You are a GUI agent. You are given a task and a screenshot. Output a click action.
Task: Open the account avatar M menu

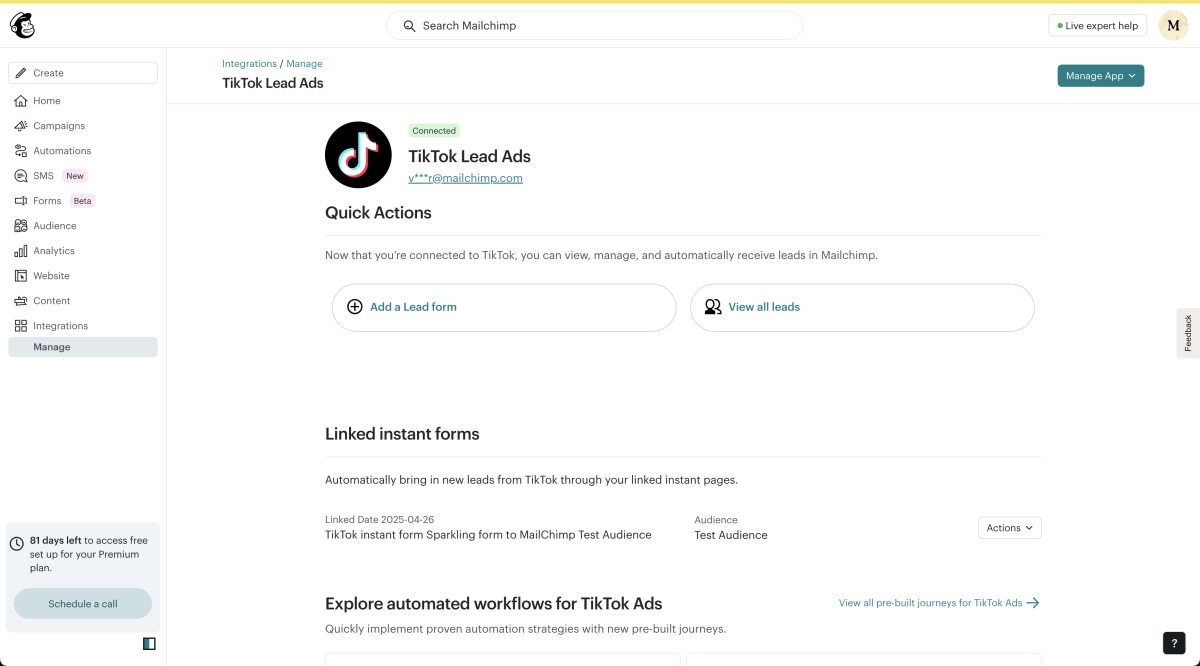coord(1173,26)
